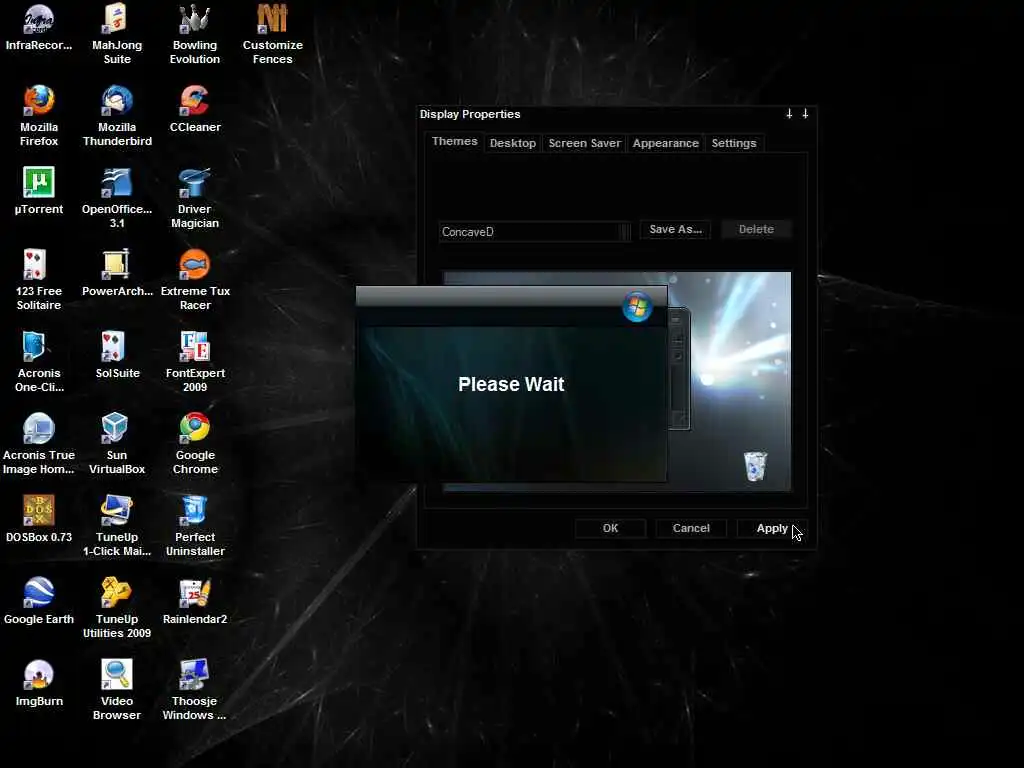
Task: Open InfraRecorder desktop icon
Action: (39, 27)
